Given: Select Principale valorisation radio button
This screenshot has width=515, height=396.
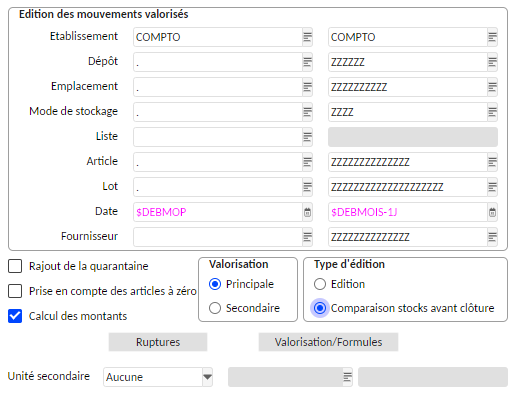Looking at the screenshot, I should point(215,284).
